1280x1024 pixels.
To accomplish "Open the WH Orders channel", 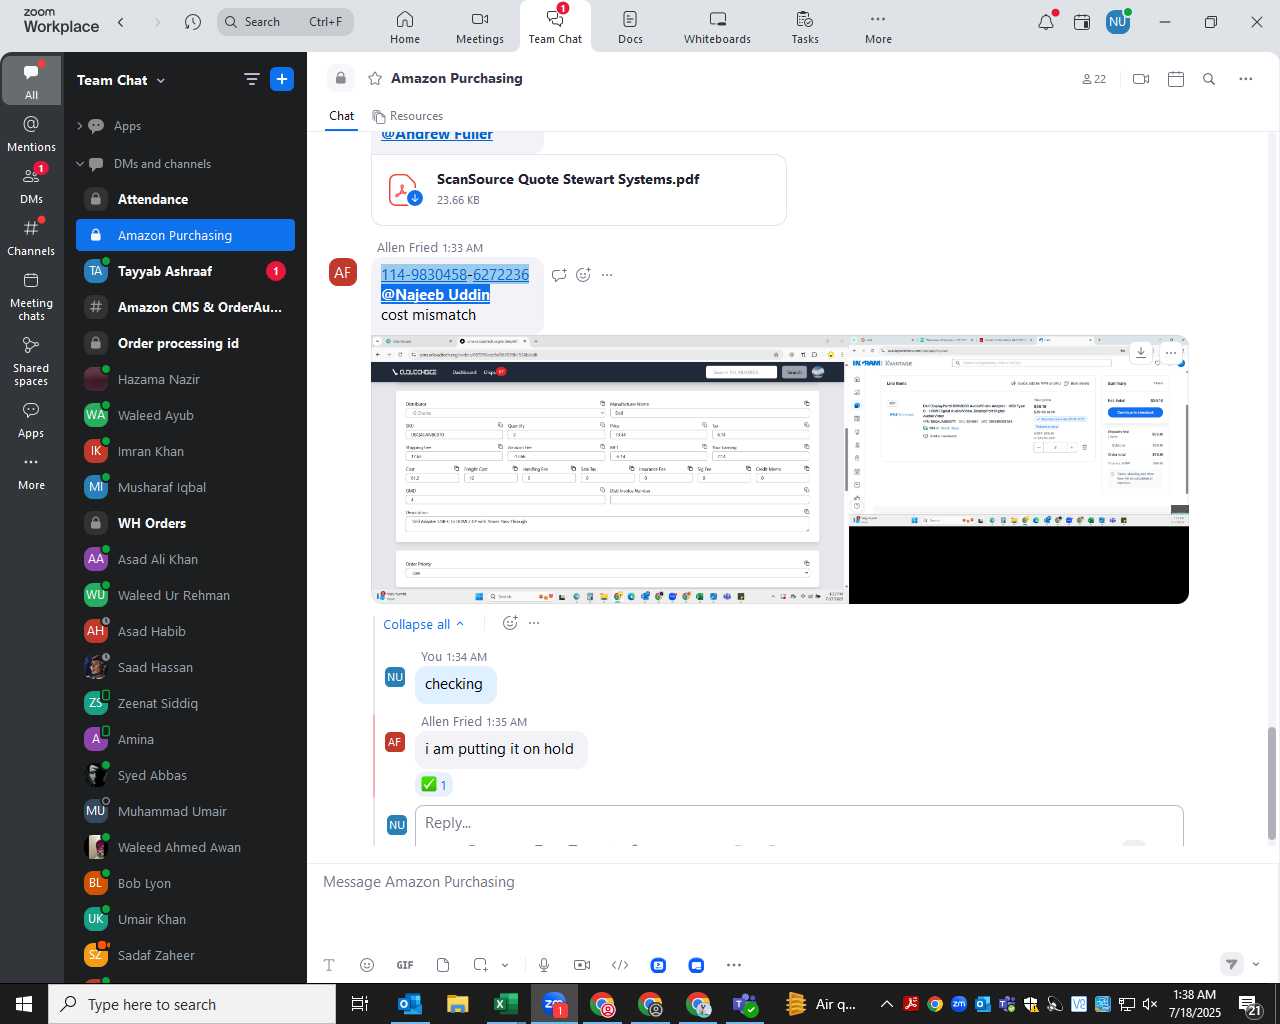I will (x=185, y=523).
